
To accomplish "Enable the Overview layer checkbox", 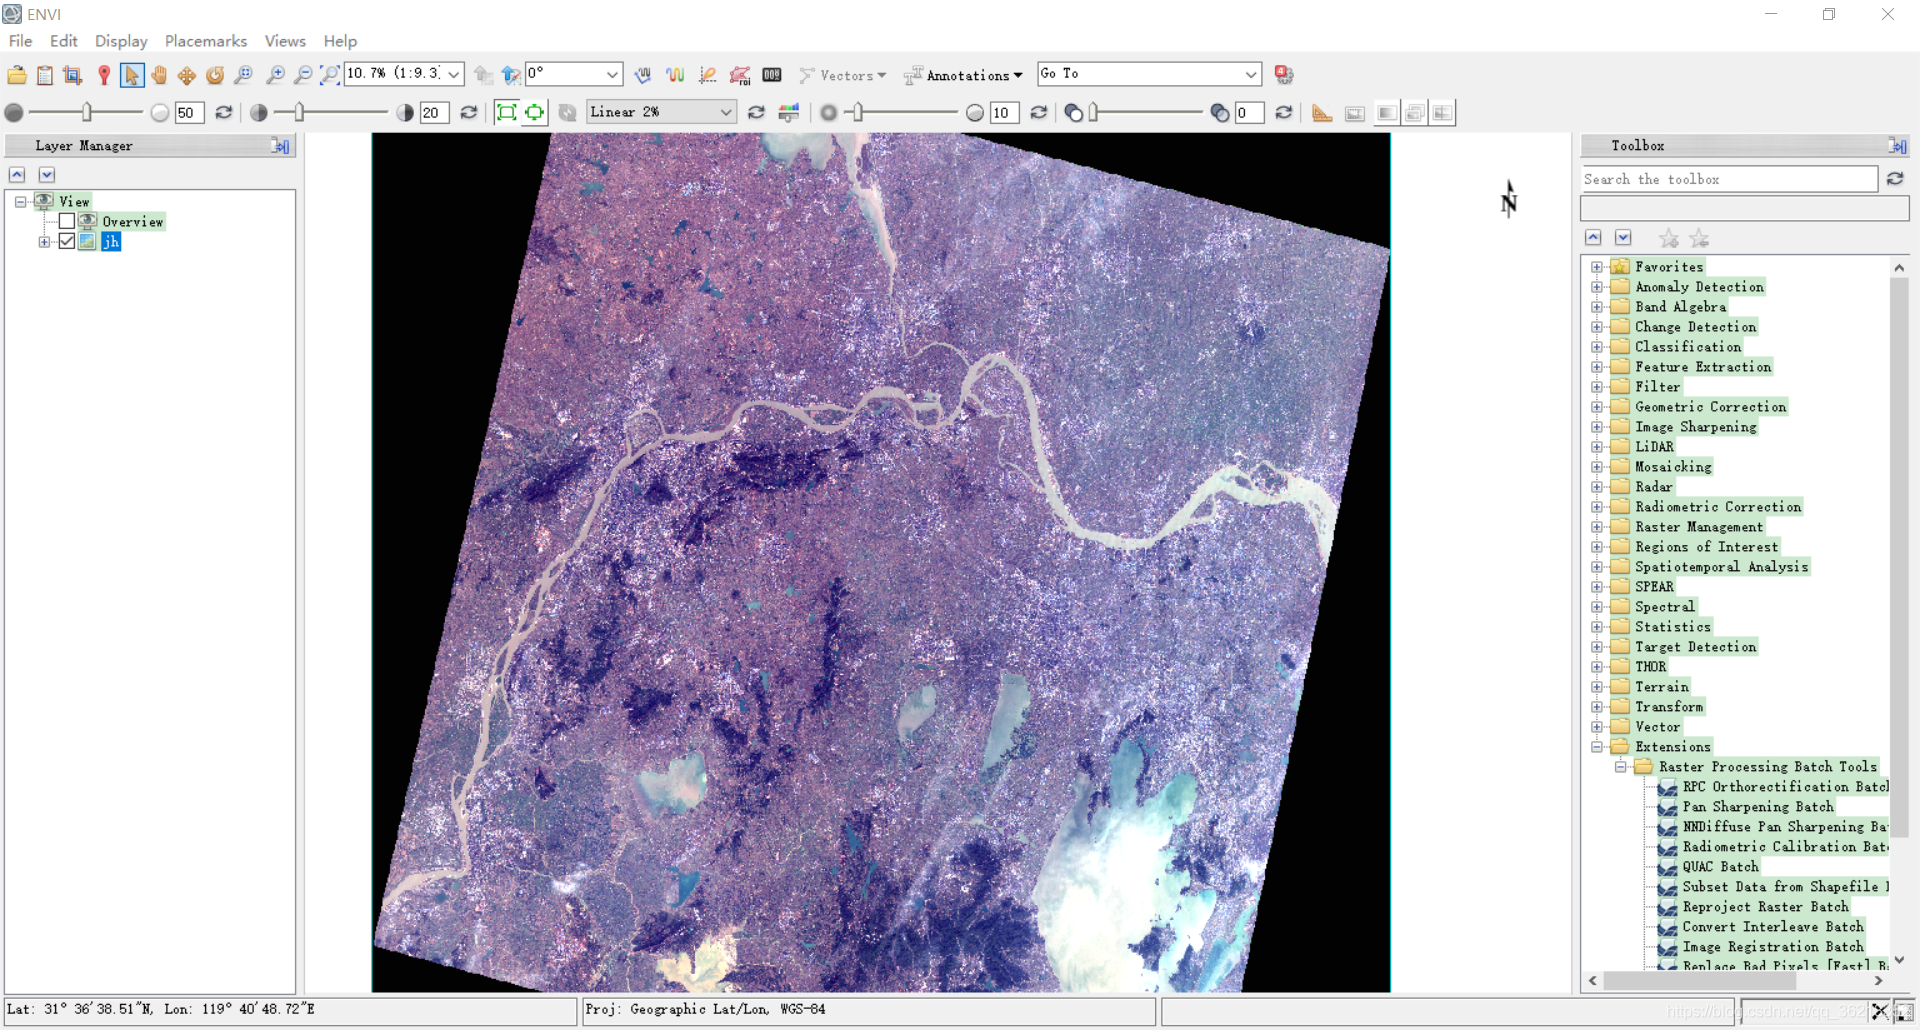I will click(67, 221).
